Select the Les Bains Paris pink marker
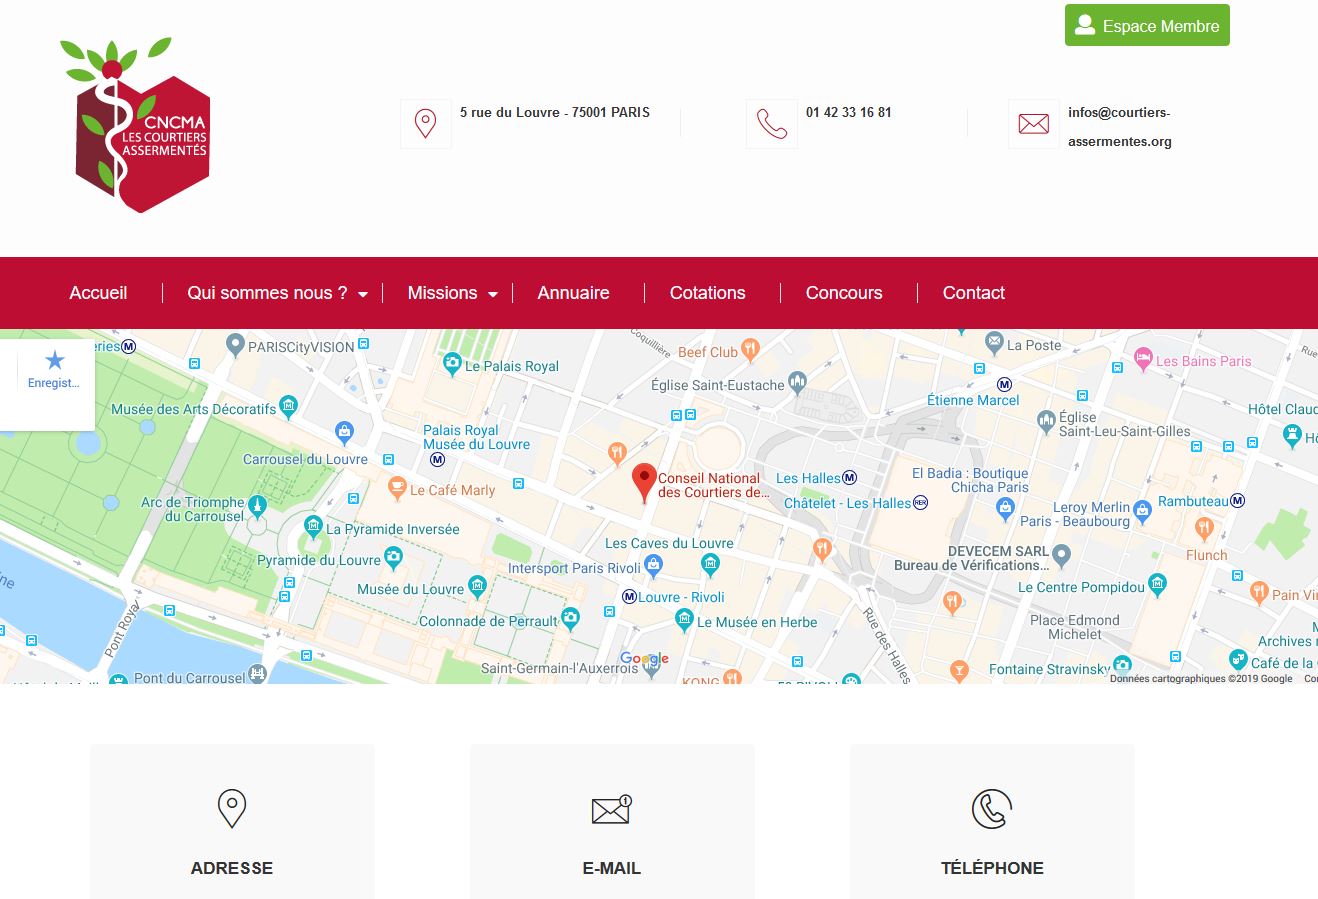 tap(1143, 358)
